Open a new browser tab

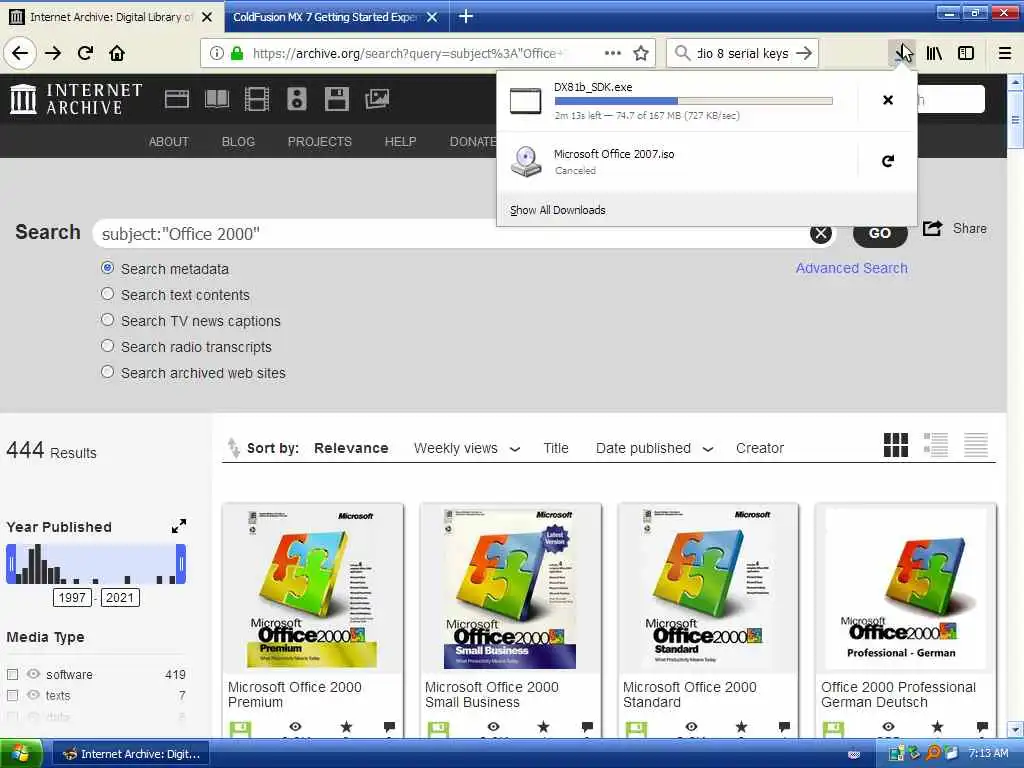466,17
